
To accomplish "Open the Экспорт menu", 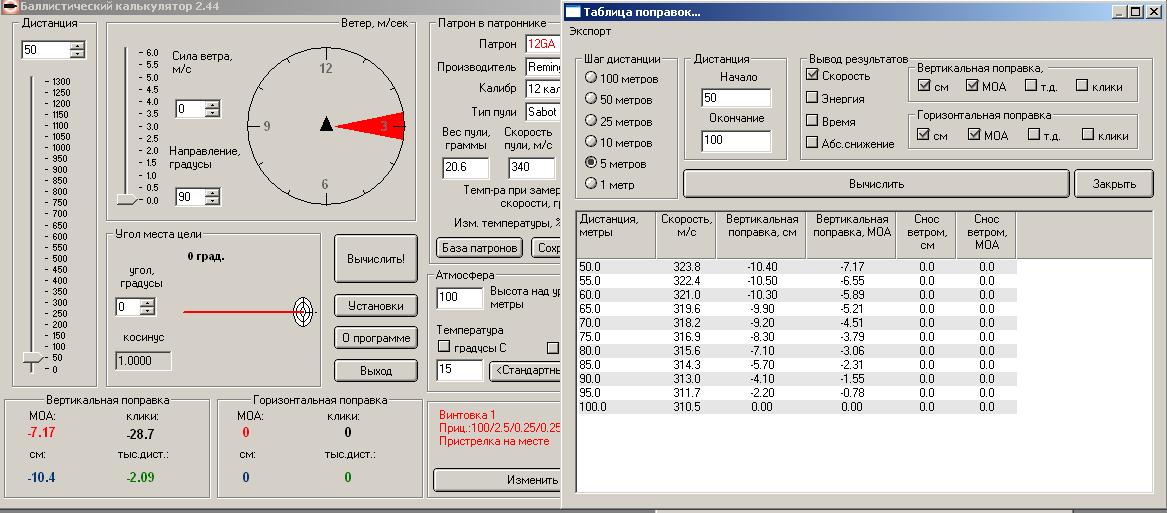I will coord(589,31).
